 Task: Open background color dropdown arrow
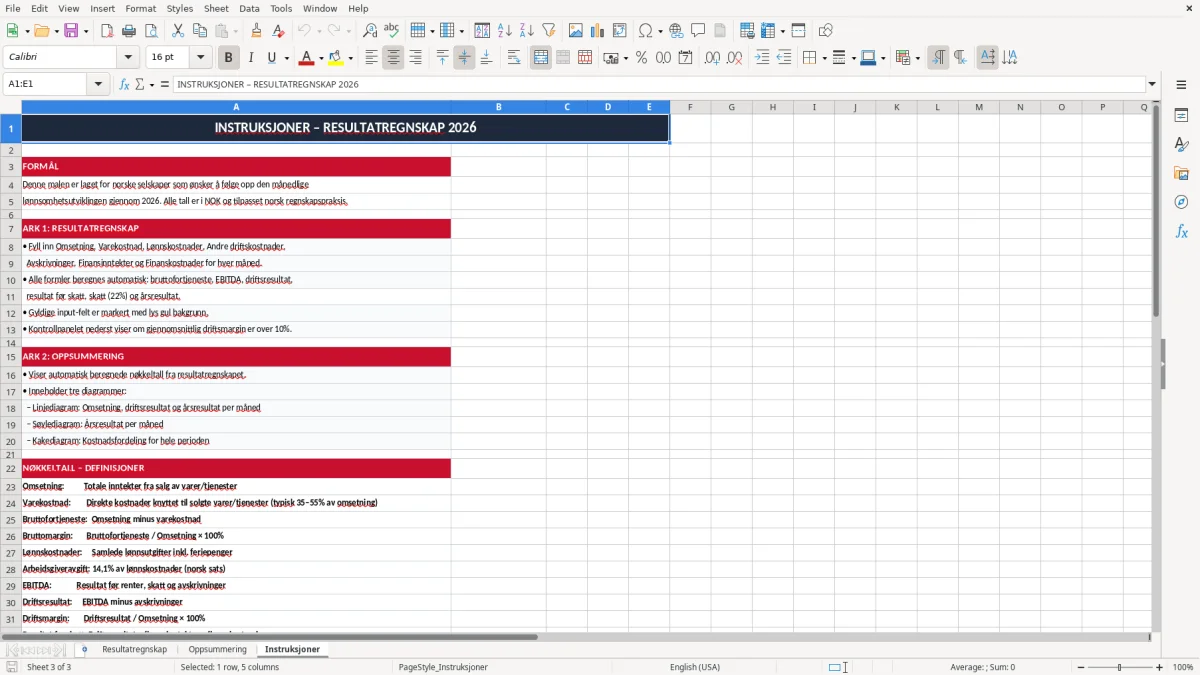tap(350, 58)
